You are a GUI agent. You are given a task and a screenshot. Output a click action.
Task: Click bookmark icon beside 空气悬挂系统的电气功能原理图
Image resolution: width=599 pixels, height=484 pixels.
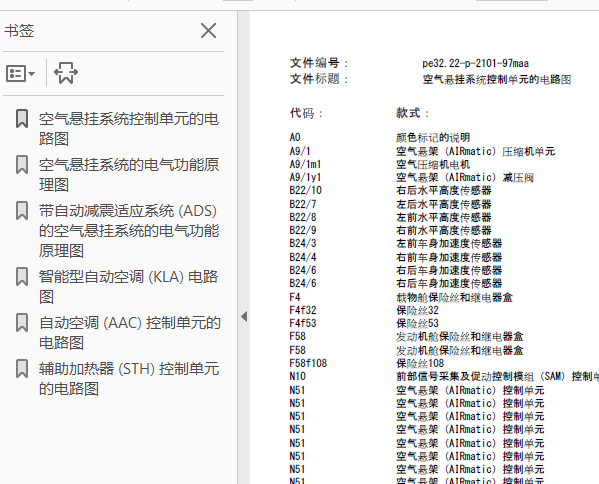tap(22, 165)
